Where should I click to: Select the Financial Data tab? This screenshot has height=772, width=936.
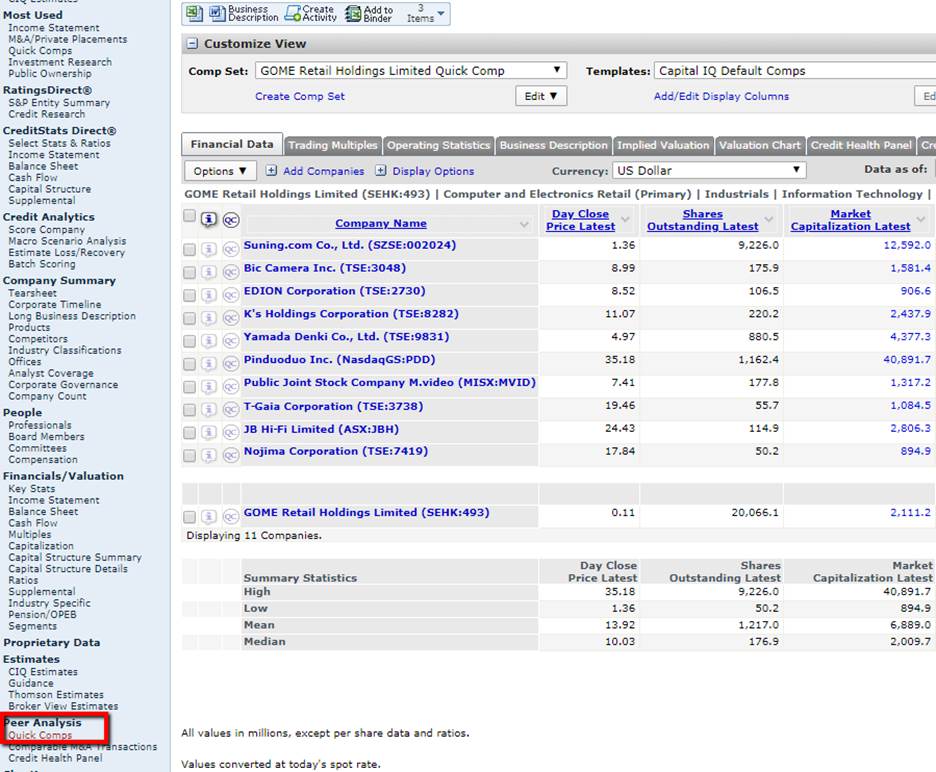[232, 144]
